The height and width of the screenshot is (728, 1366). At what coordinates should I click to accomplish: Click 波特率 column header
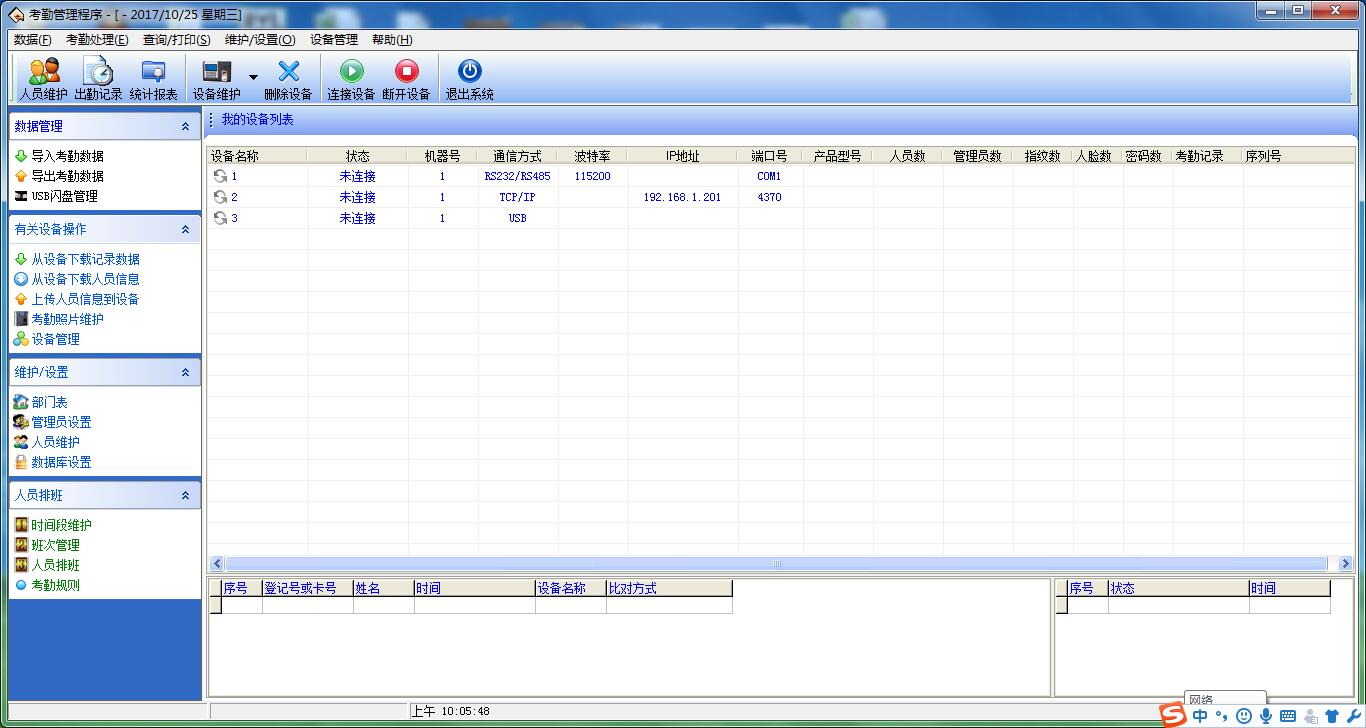[593, 156]
